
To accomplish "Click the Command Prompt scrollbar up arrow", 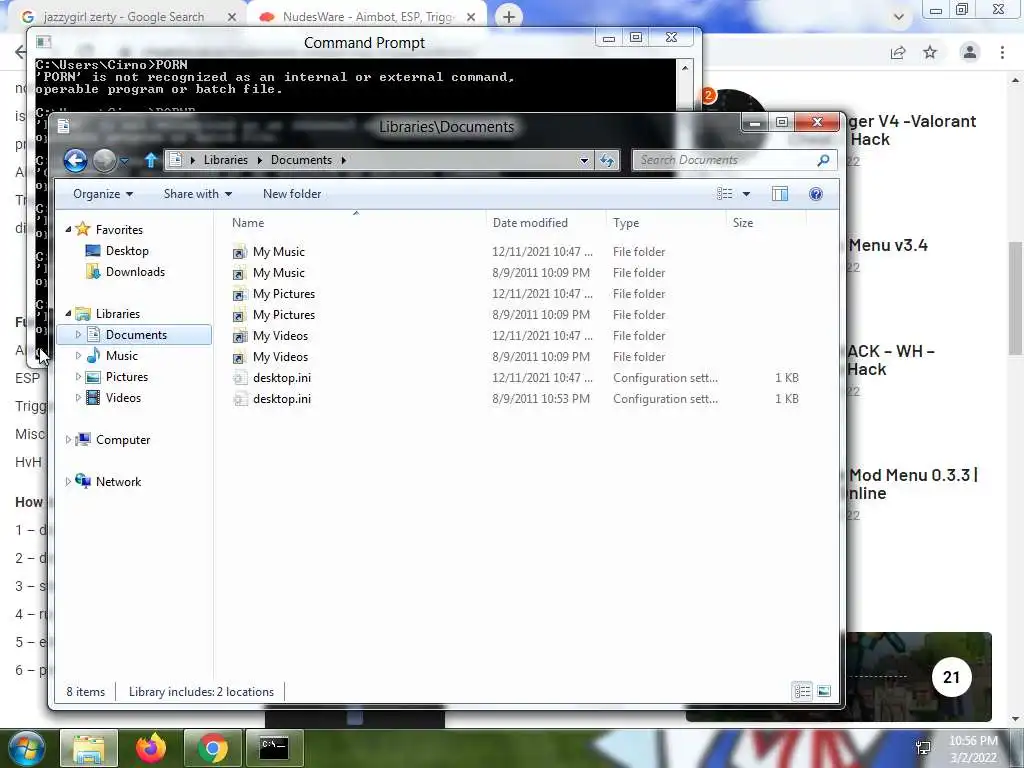I will 684,67.
